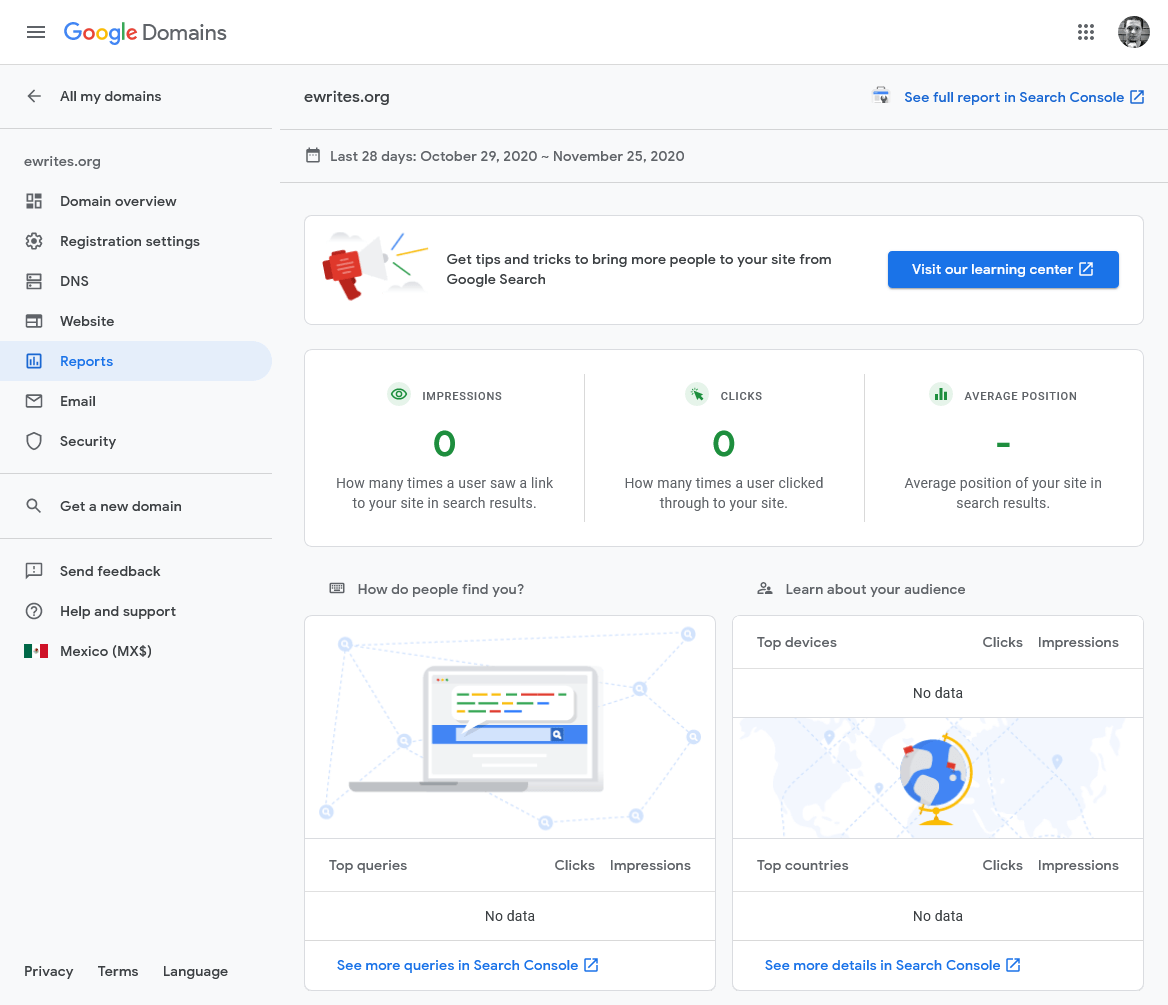Click the back arrow beside All my domains

[34, 96]
